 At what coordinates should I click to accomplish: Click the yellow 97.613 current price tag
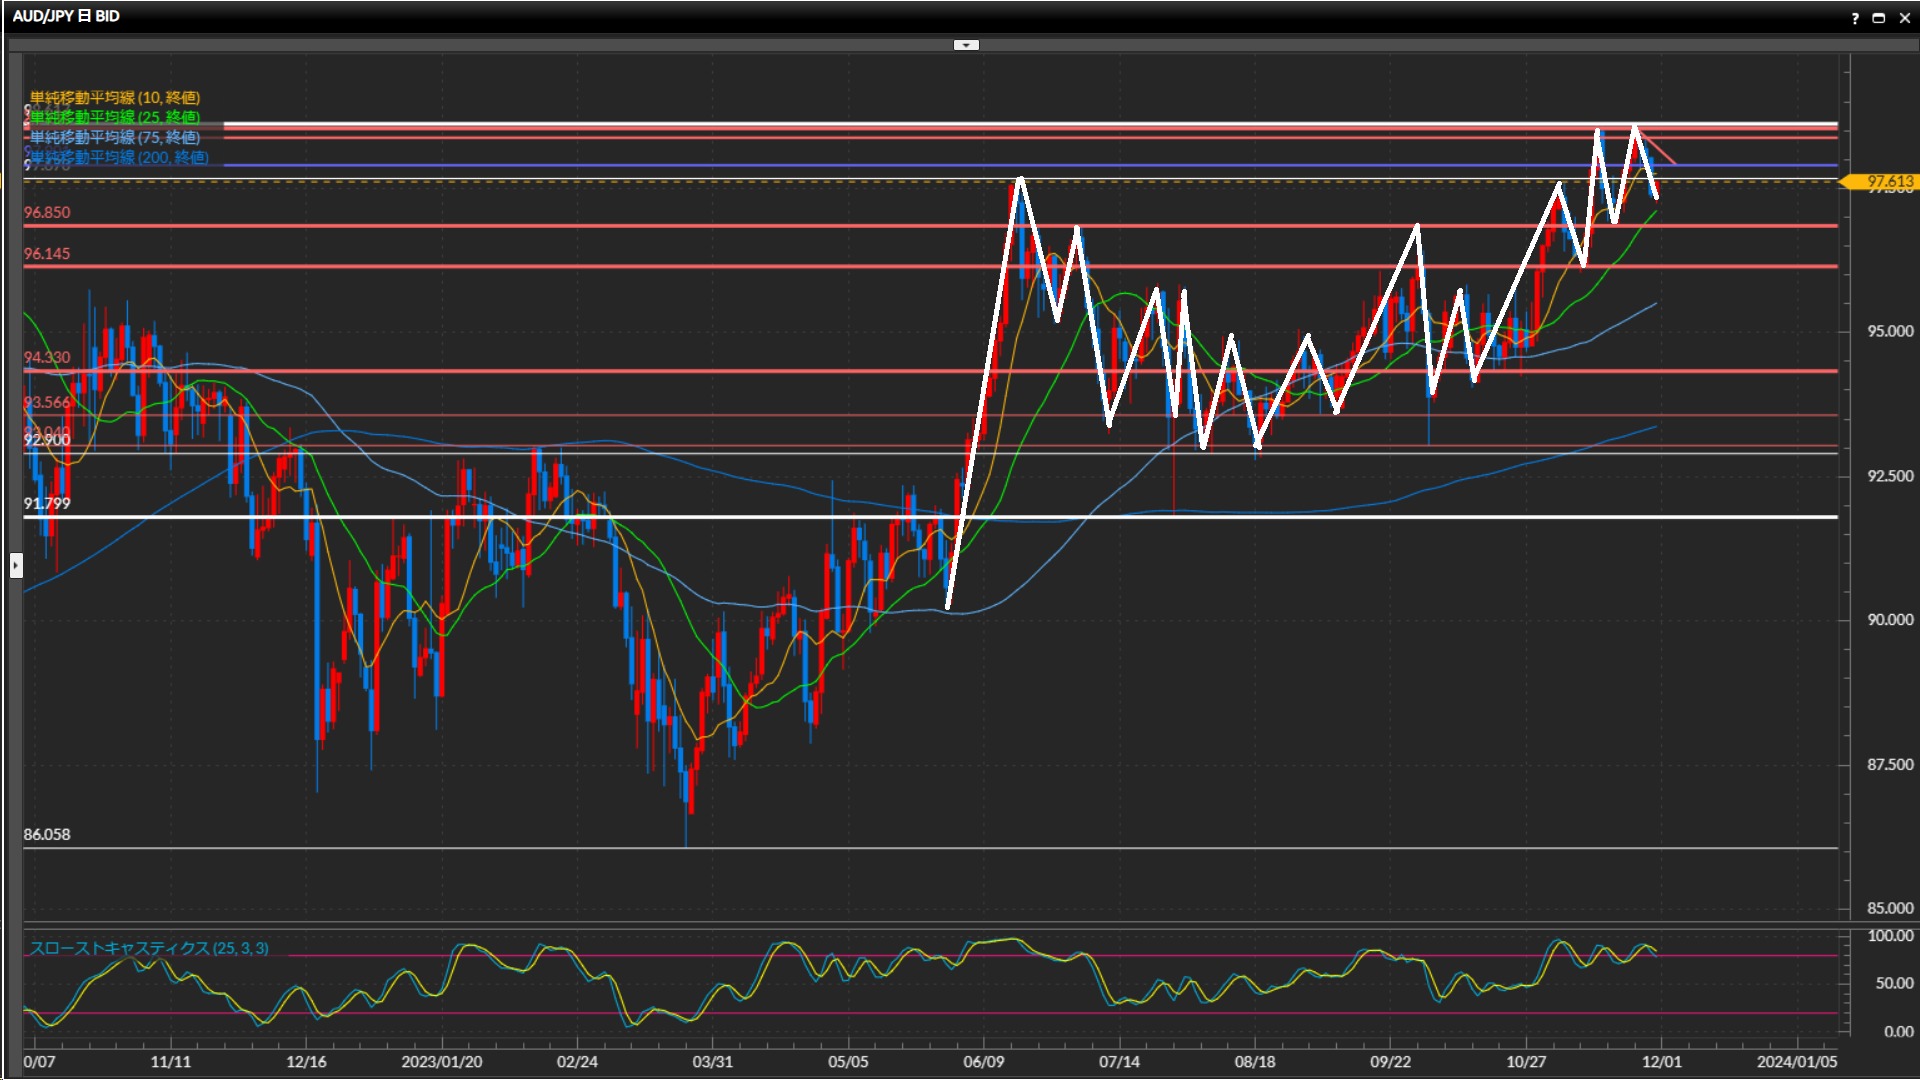[1888, 182]
